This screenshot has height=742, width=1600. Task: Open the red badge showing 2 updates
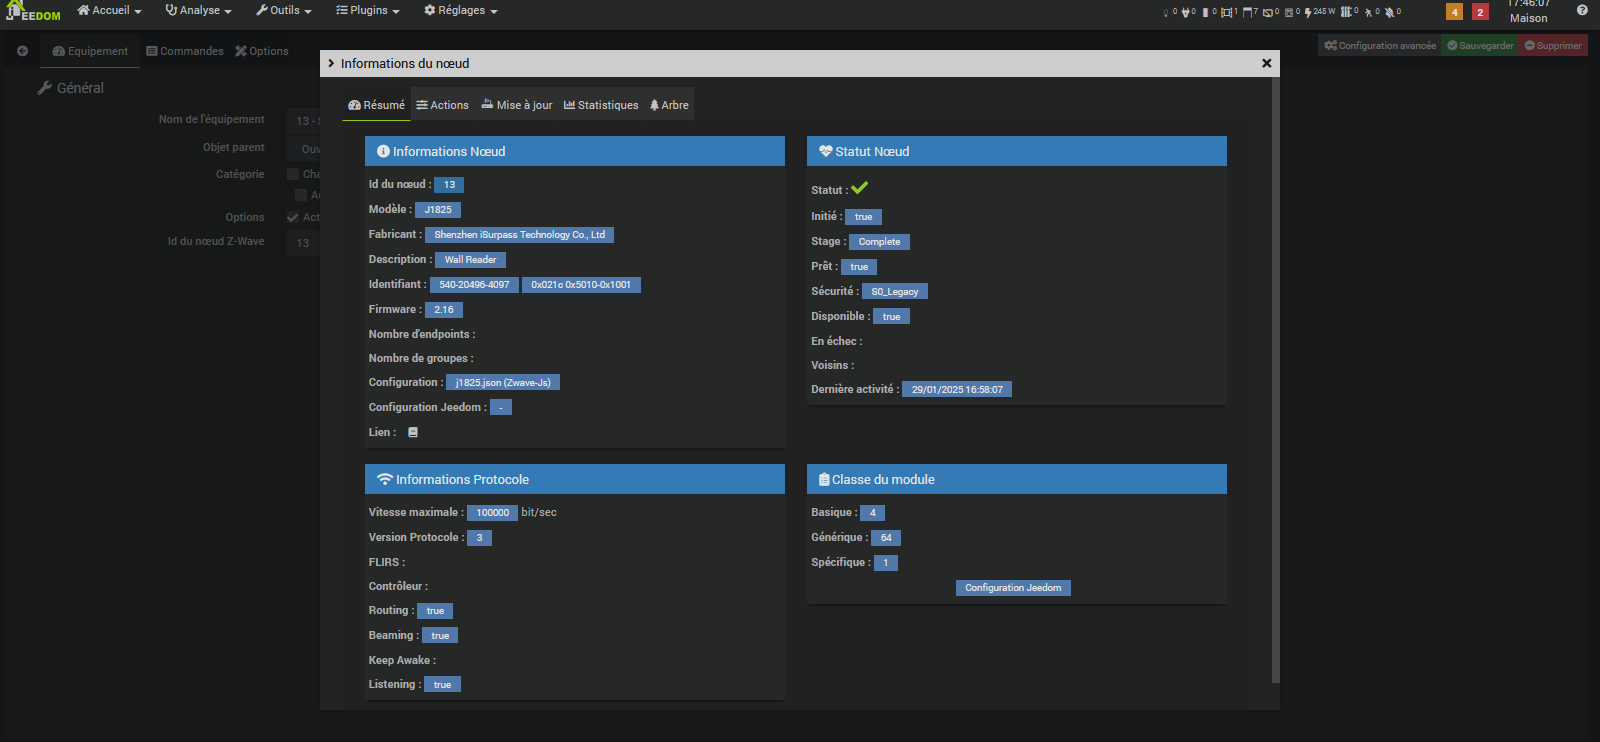pyautogui.click(x=1480, y=12)
